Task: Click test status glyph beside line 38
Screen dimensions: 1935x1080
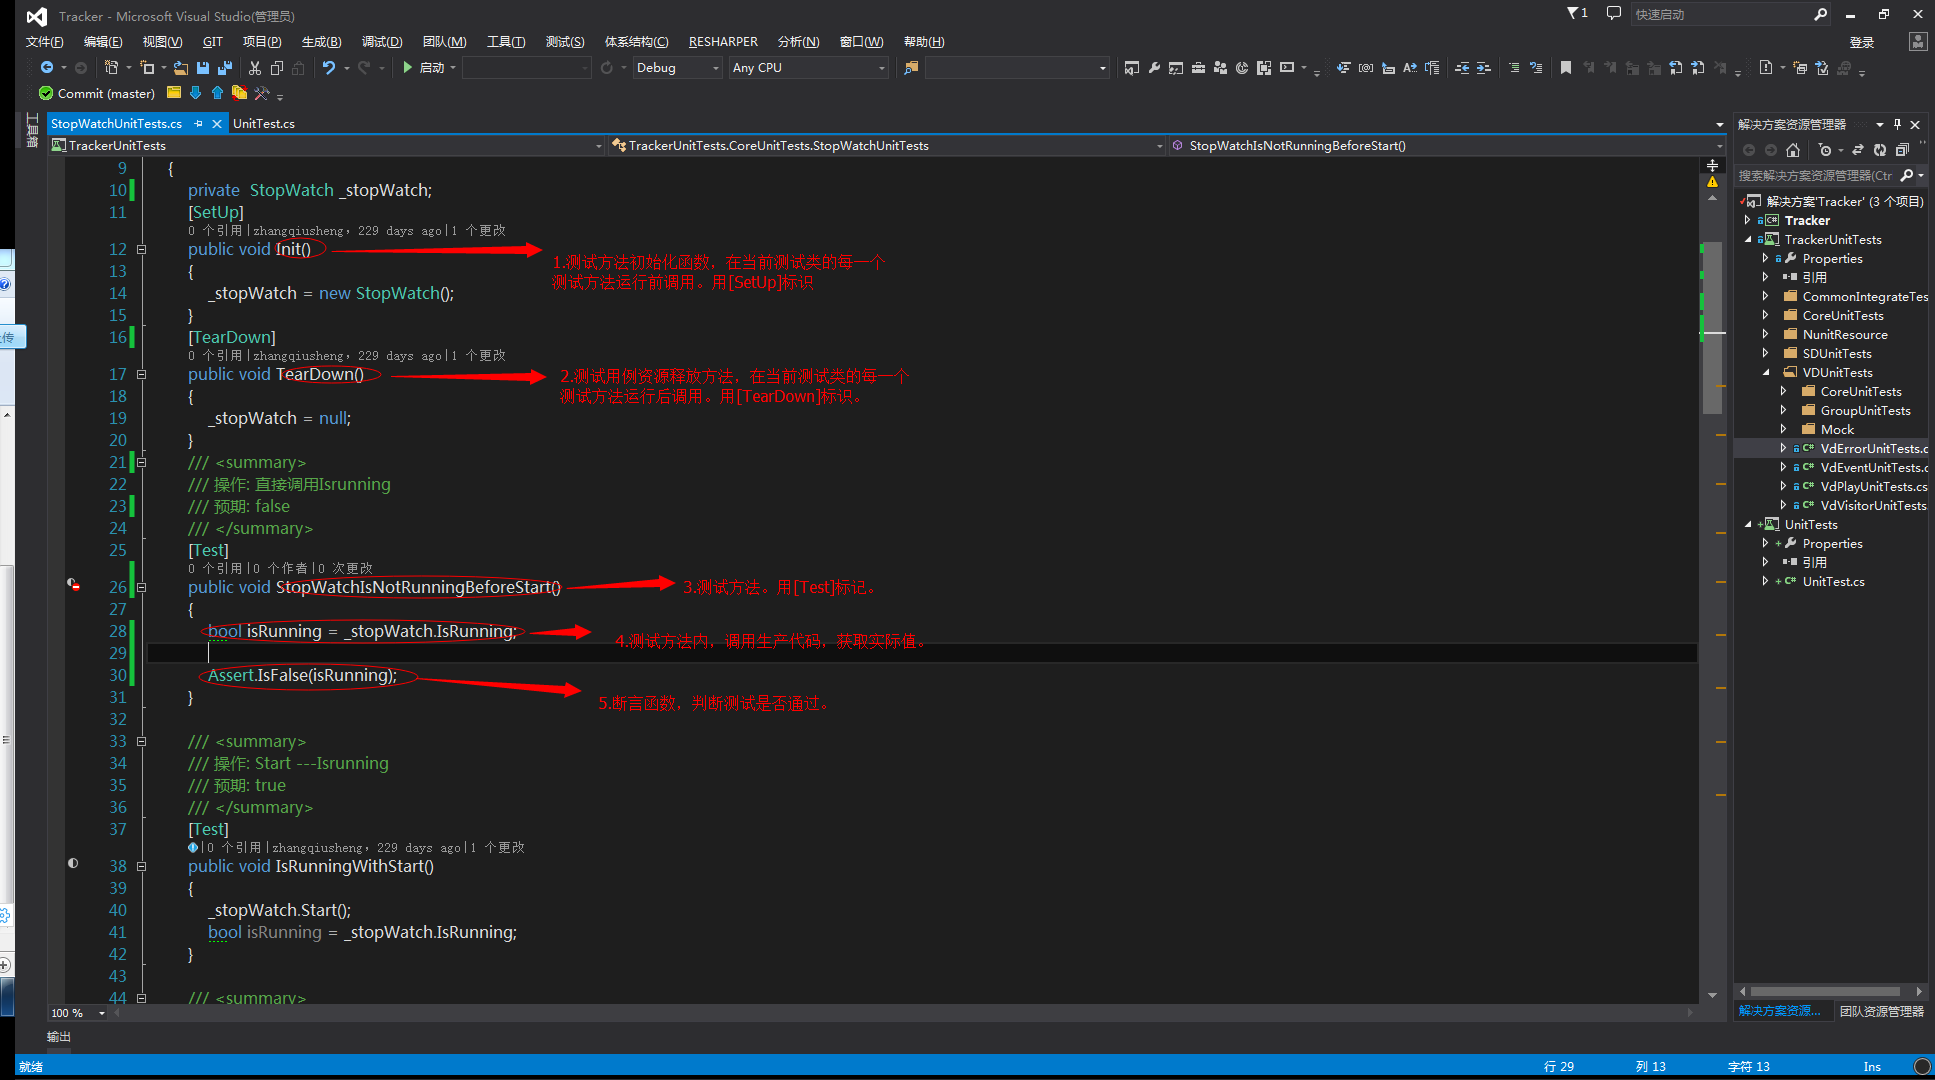Action: pyautogui.click(x=73, y=863)
